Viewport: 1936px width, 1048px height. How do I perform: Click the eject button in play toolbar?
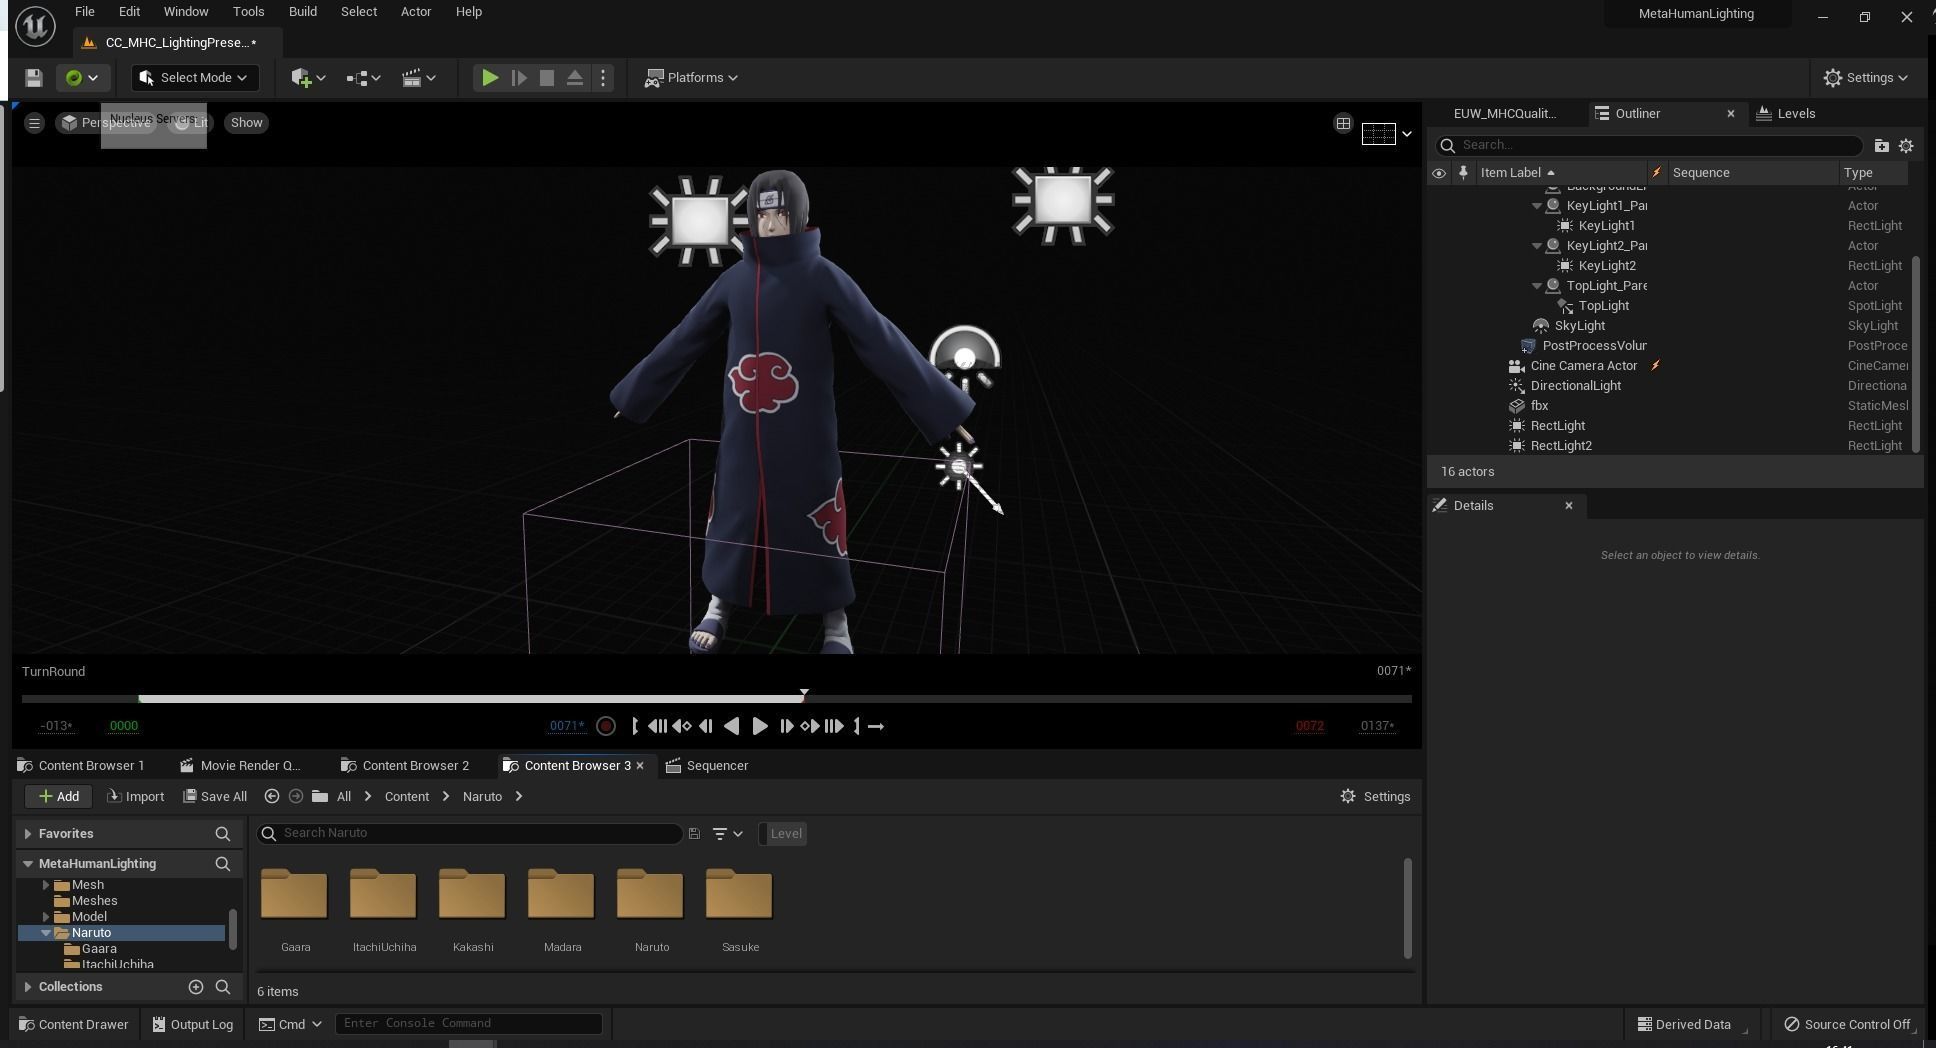tap(575, 78)
